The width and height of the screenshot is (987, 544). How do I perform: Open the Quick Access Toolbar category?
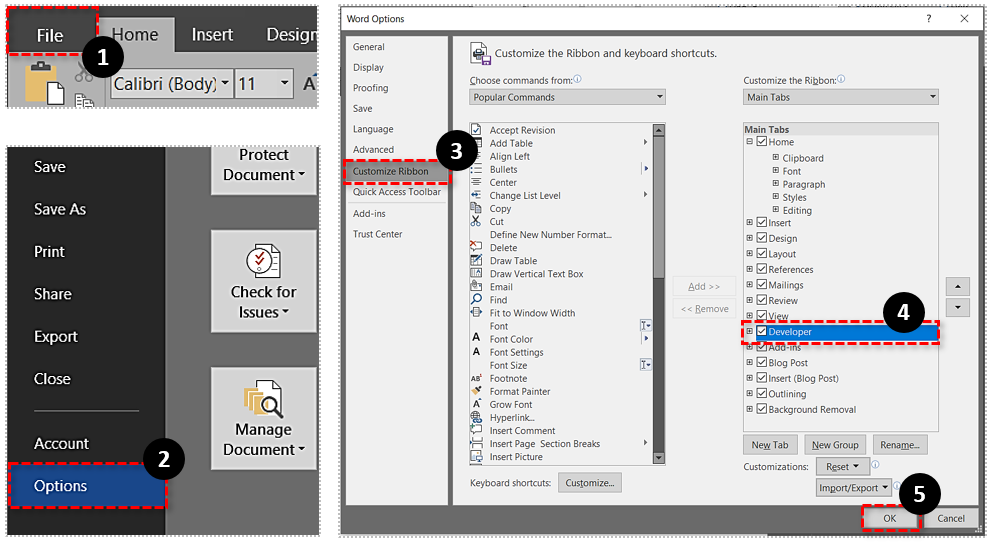[397, 191]
